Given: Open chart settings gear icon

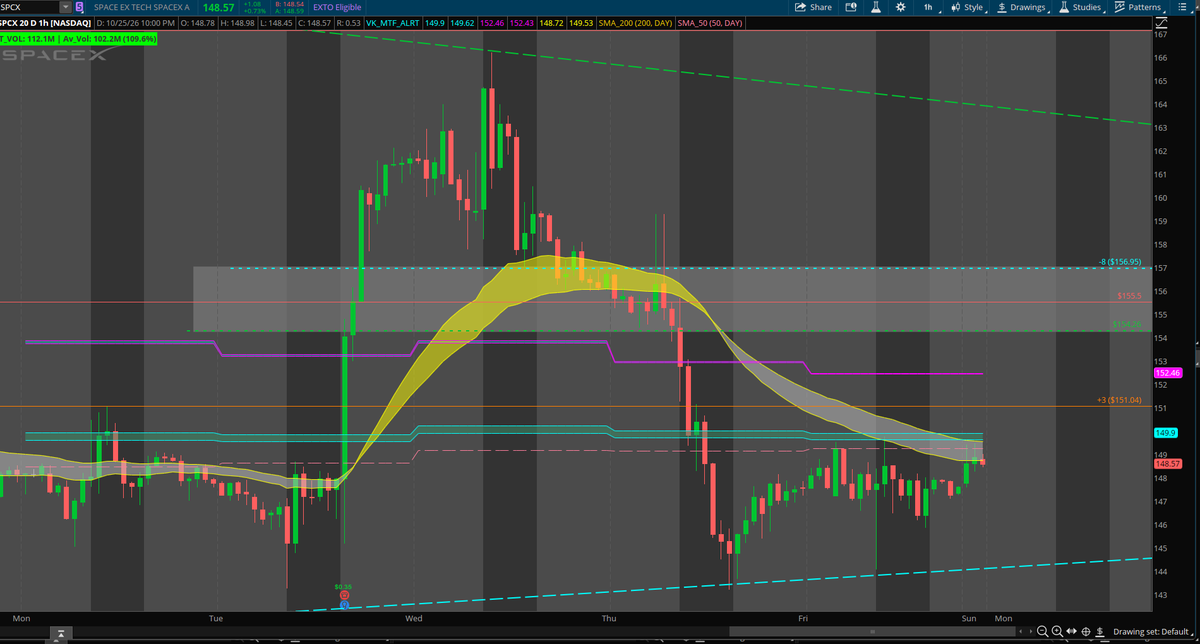Looking at the screenshot, I should [x=900, y=7].
